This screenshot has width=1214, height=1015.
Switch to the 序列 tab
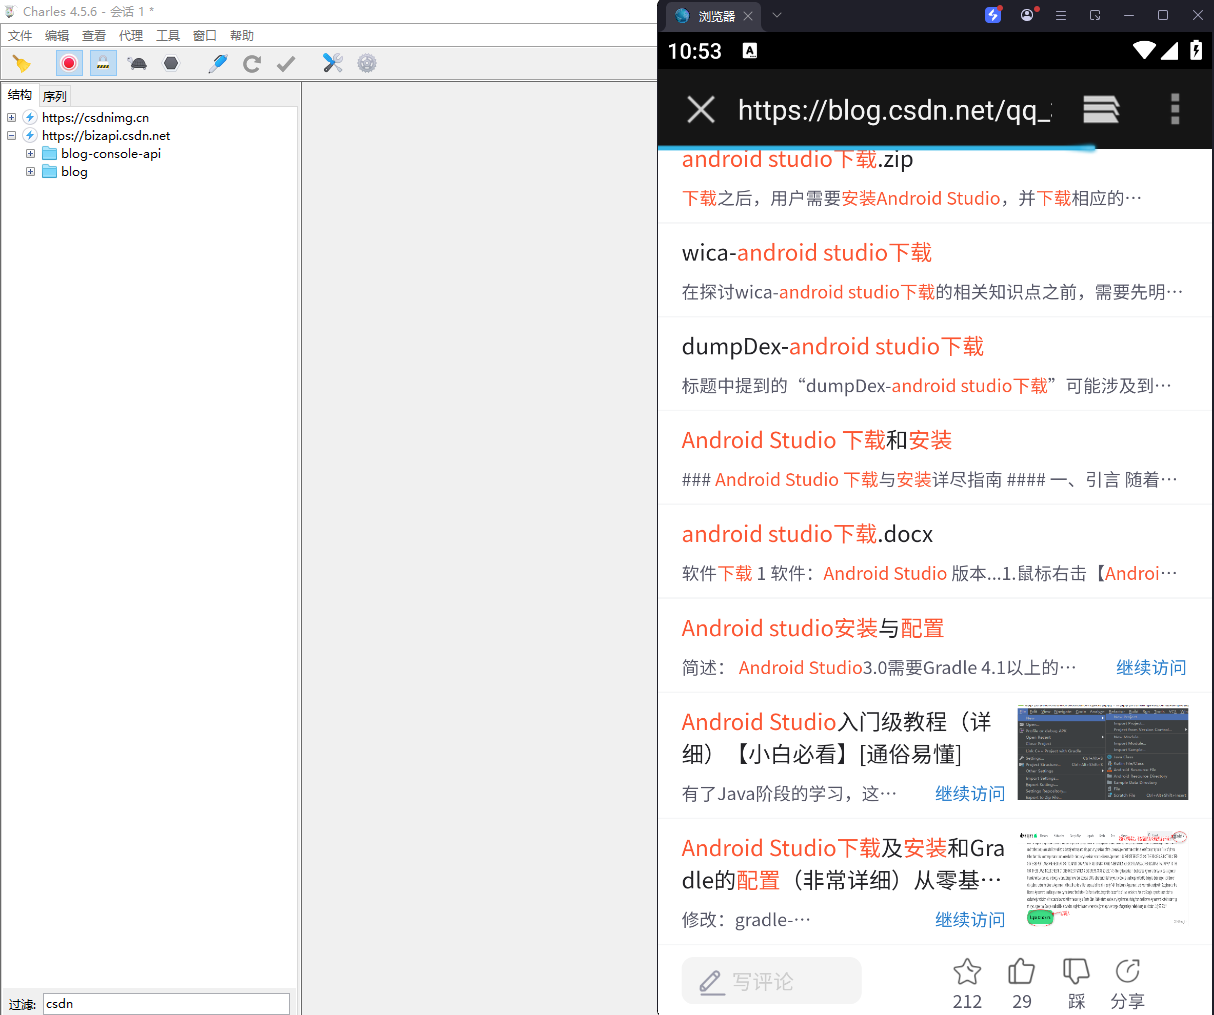(55, 96)
